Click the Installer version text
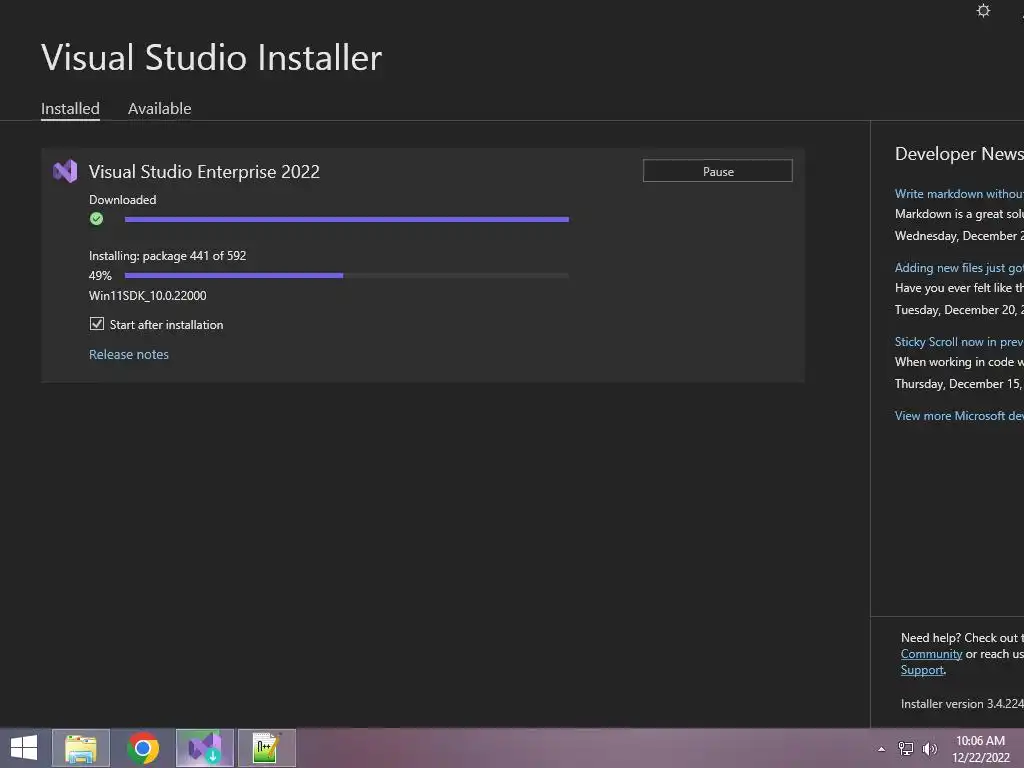Image resolution: width=1024 pixels, height=768 pixels. (962, 704)
